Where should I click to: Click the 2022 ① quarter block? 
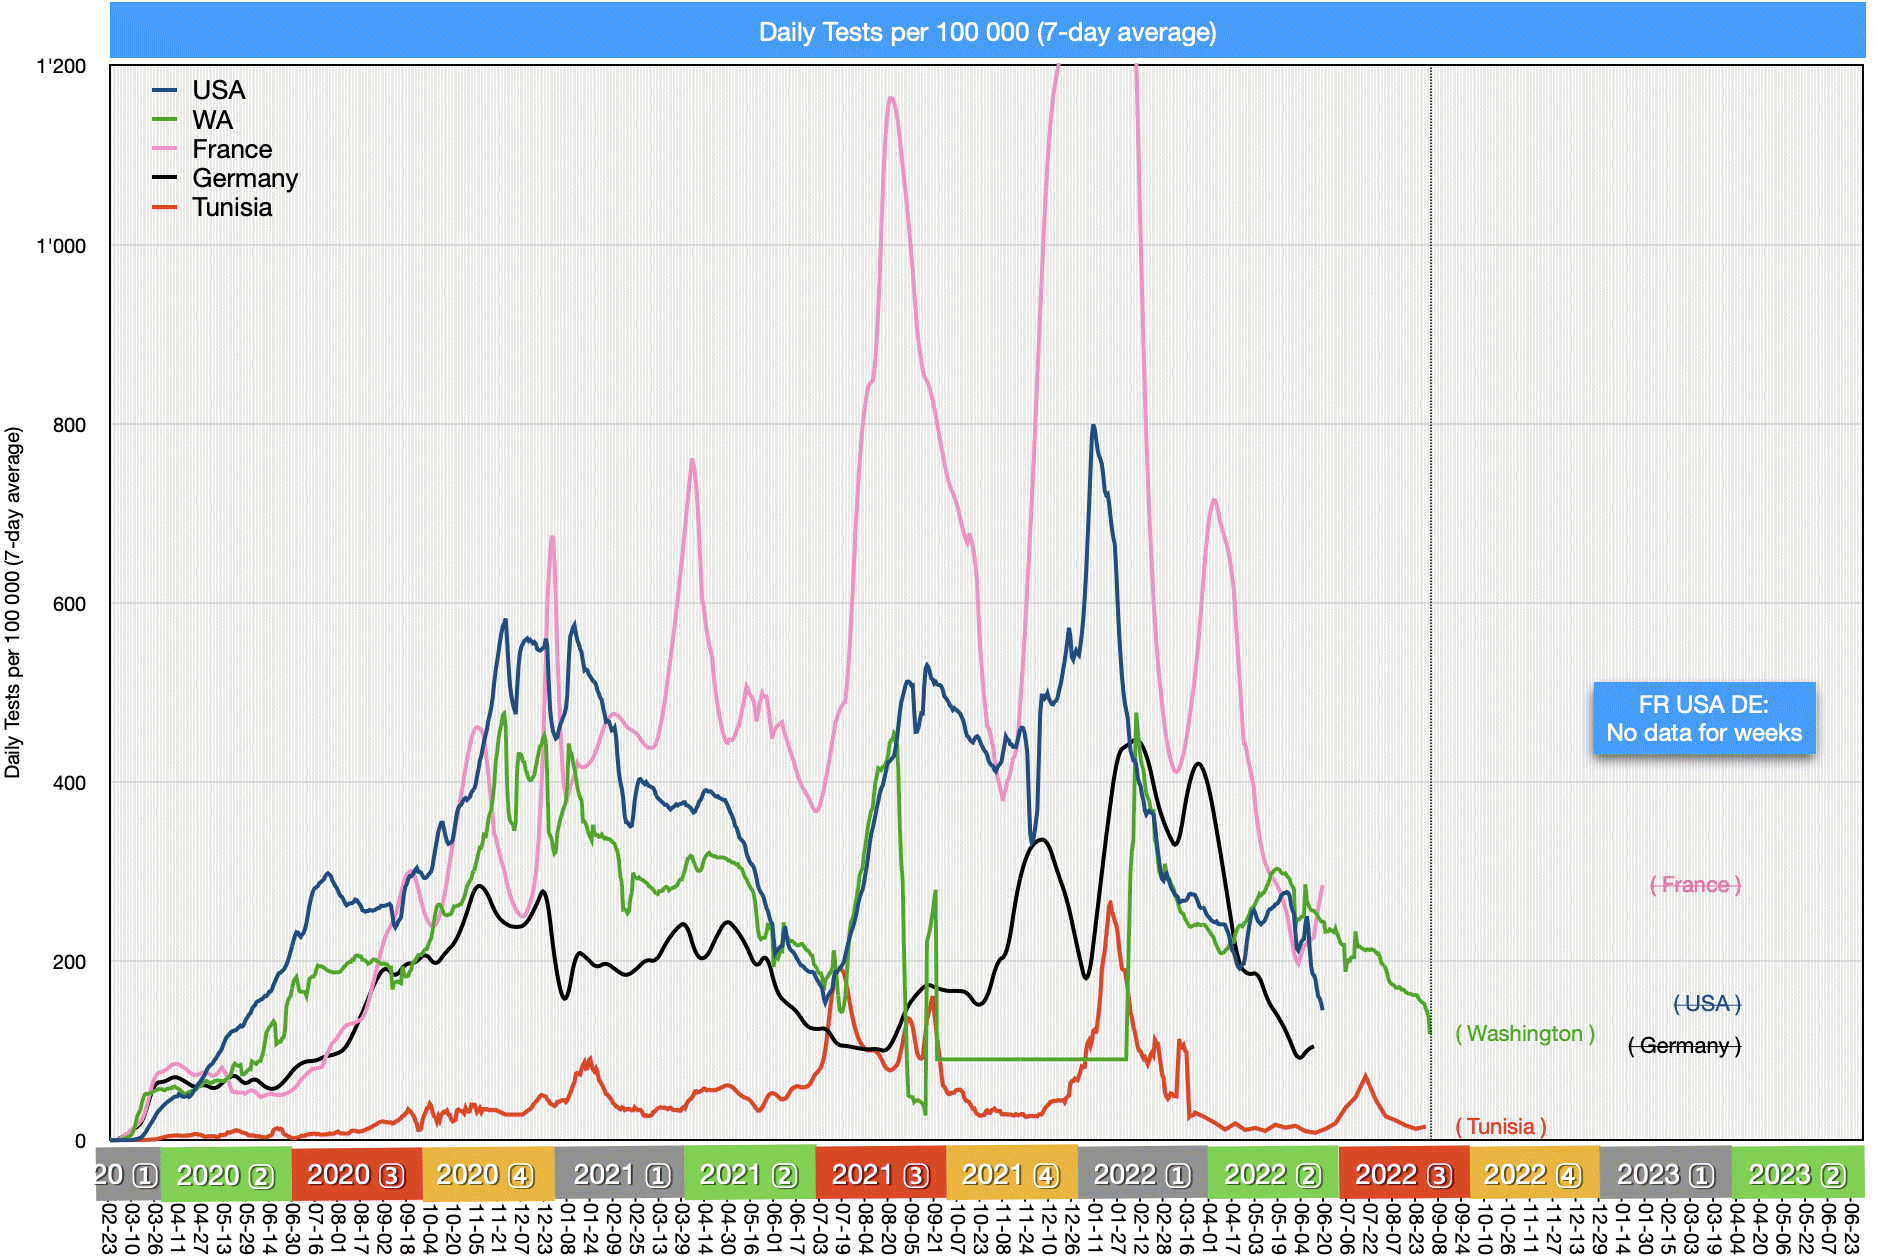pyautogui.click(x=1142, y=1175)
